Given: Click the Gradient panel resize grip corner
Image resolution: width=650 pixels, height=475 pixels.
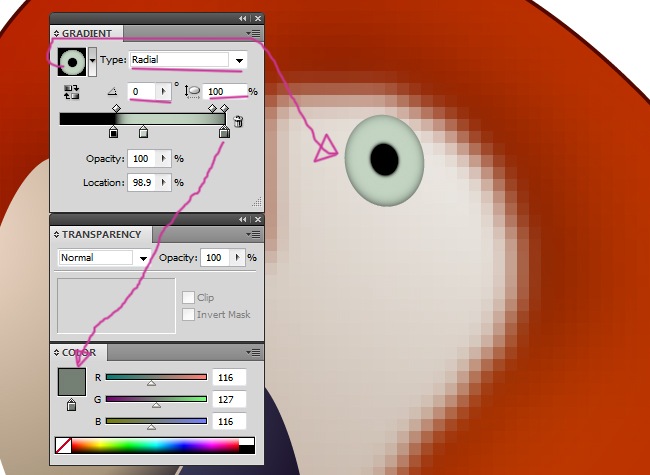Looking at the screenshot, I should [257, 202].
